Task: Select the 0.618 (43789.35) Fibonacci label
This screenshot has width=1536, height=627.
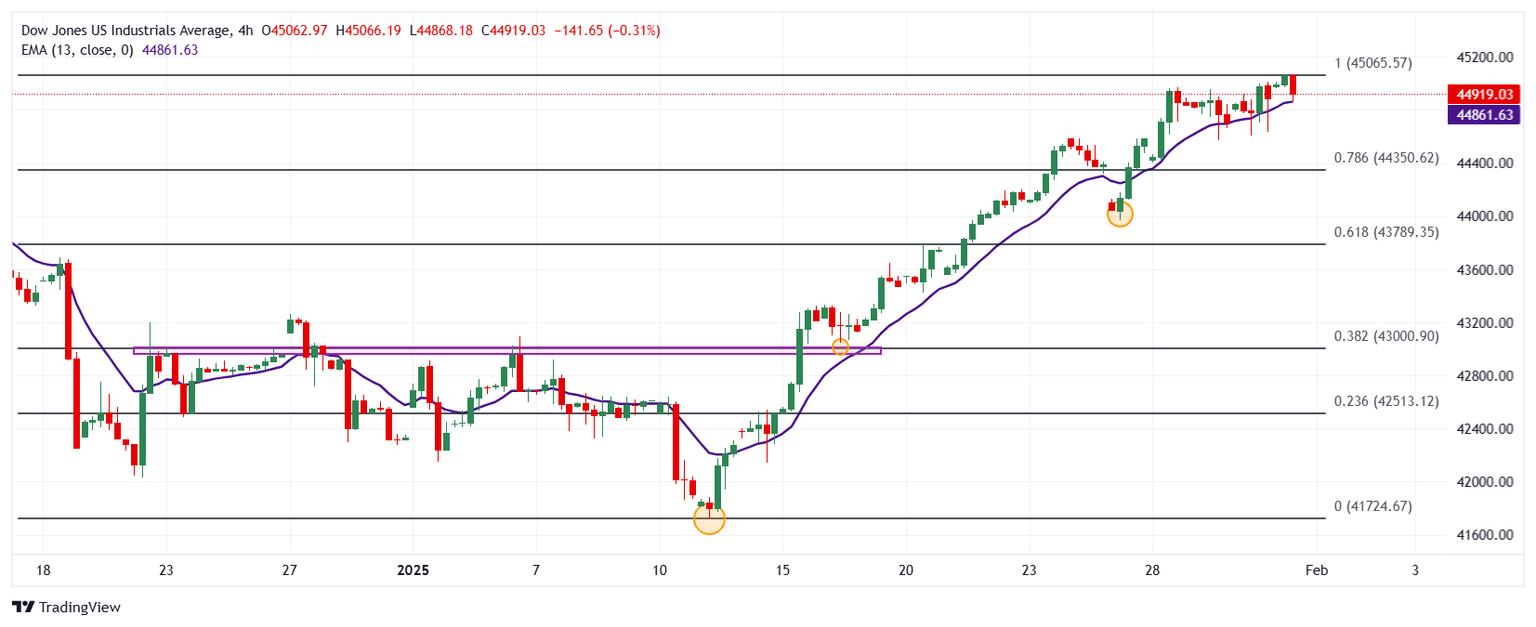Action: (x=1386, y=232)
